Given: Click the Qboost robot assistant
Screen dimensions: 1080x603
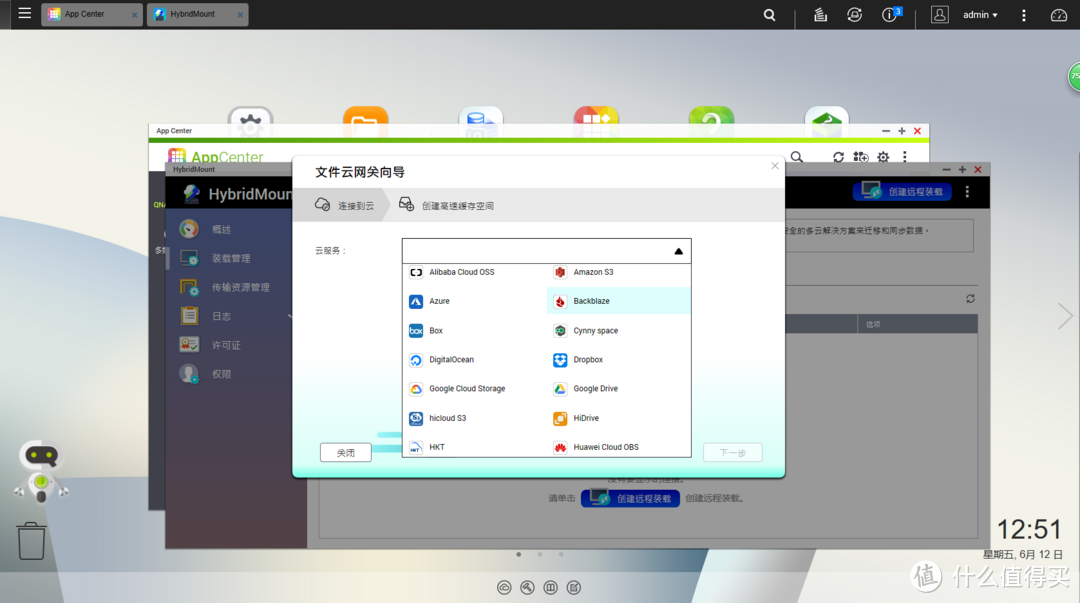Looking at the screenshot, I should 41,471.
